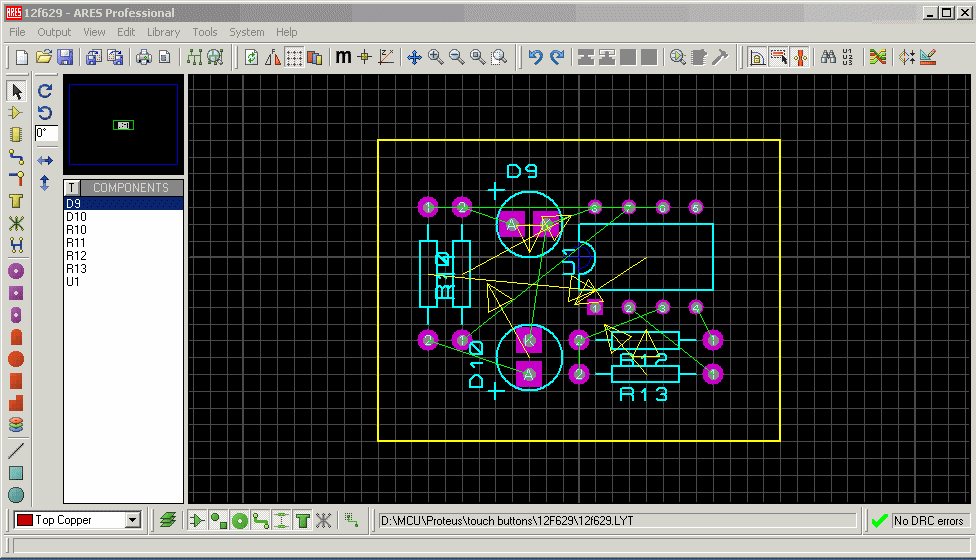The height and width of the screenshot is (560, 979).
Task: Toggle metric units with the m button
Action: 343,57
